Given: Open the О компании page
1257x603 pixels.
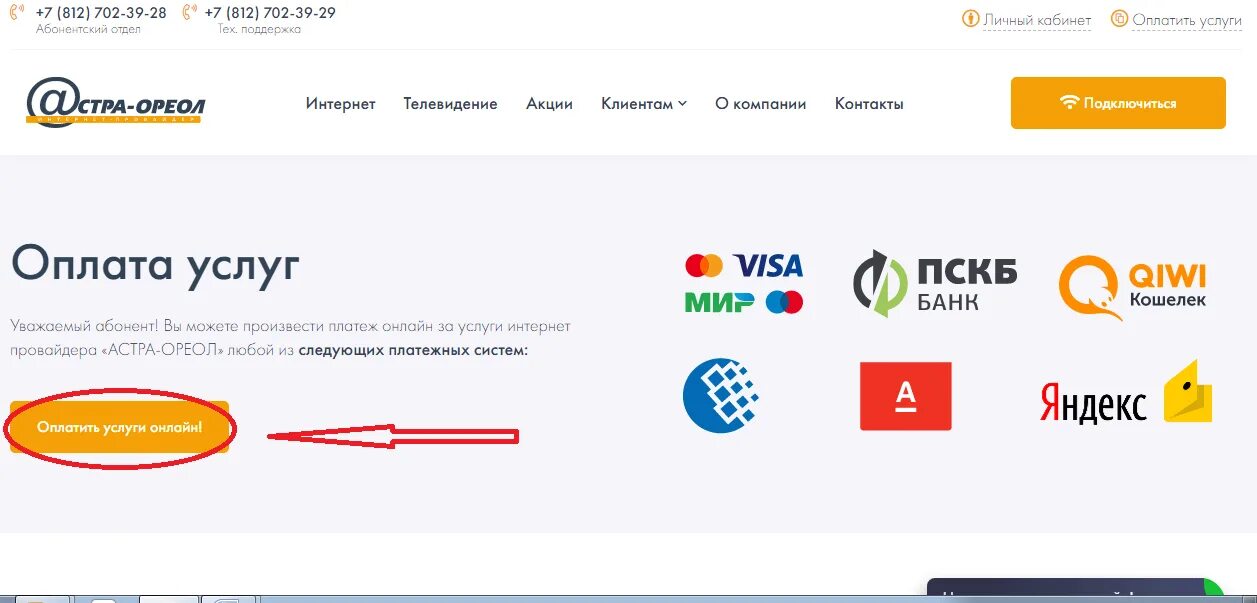Looking at the screenshot, I should [x=760, y=104].
